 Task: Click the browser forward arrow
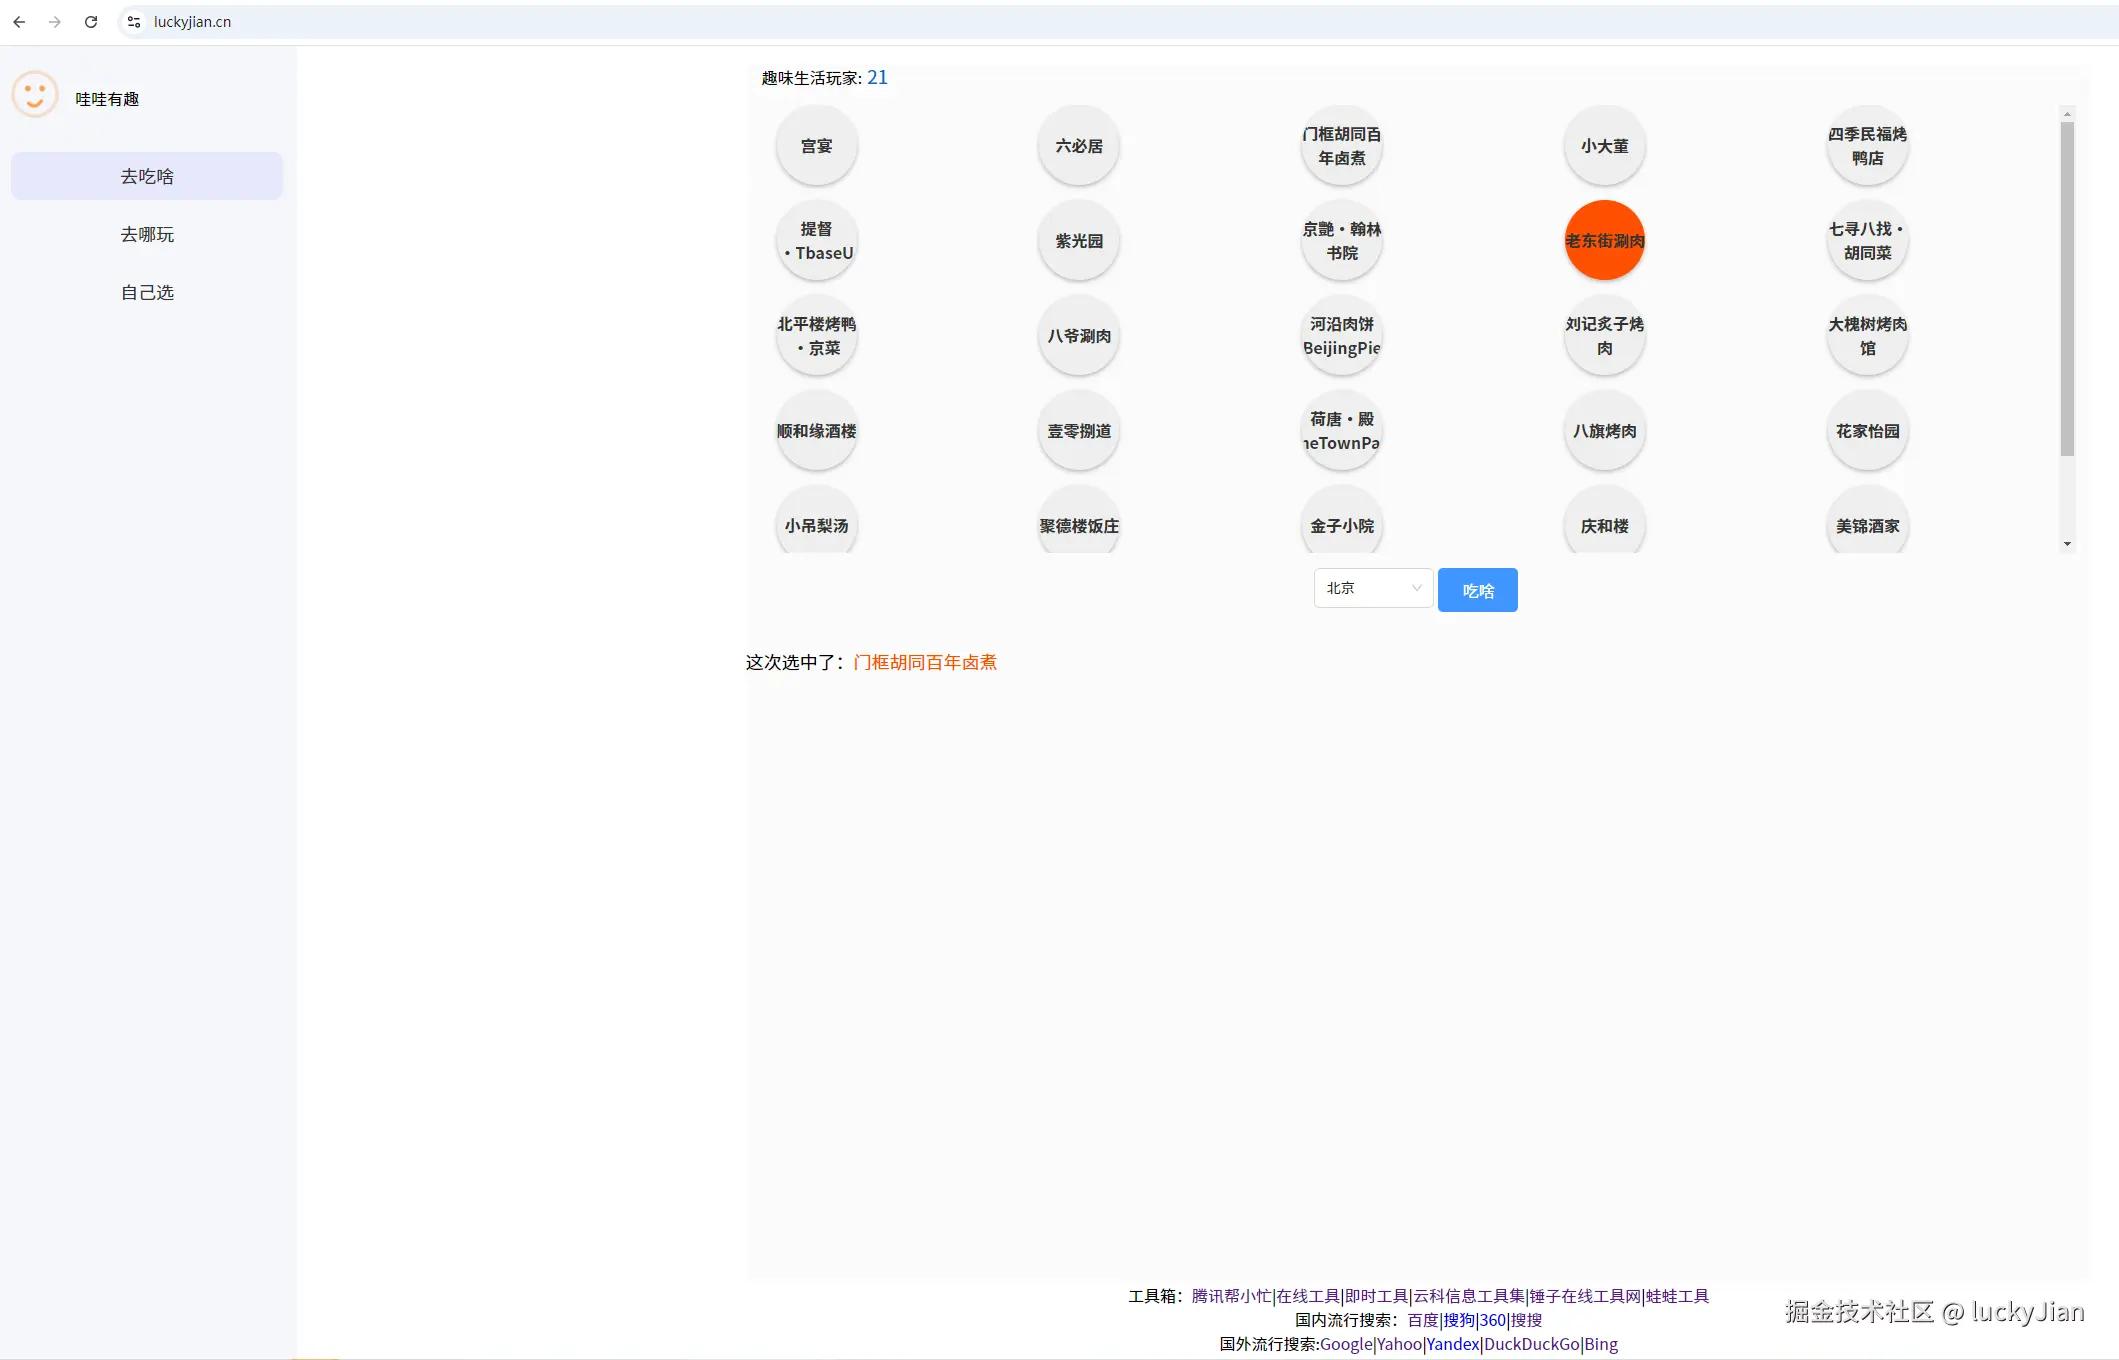[x=55, y=22]
